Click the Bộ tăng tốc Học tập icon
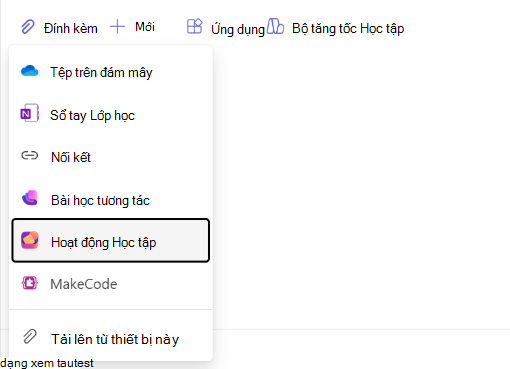Viewport: 510px width, 369px height. (x=275, y=27)
